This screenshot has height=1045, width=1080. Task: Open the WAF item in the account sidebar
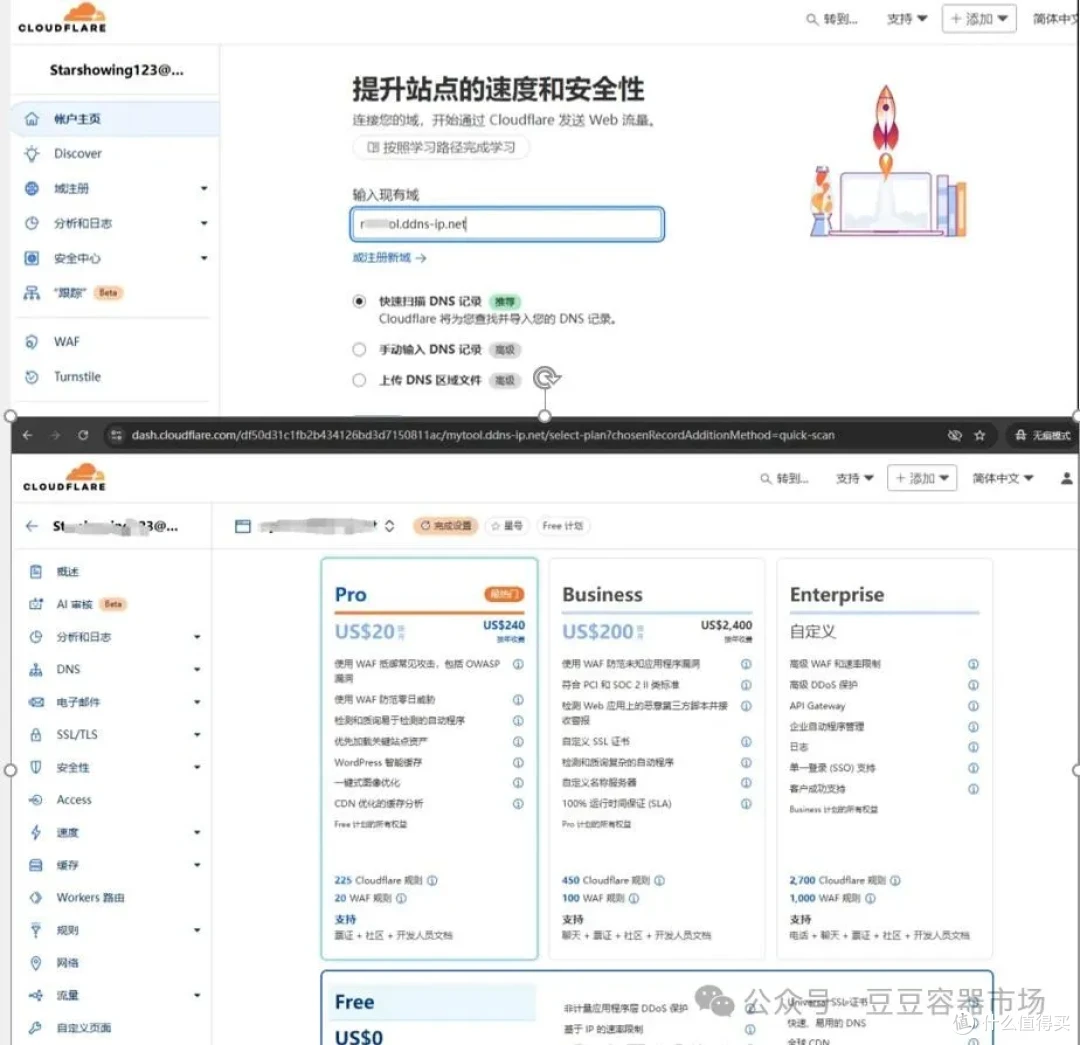(x=66, y=342)
